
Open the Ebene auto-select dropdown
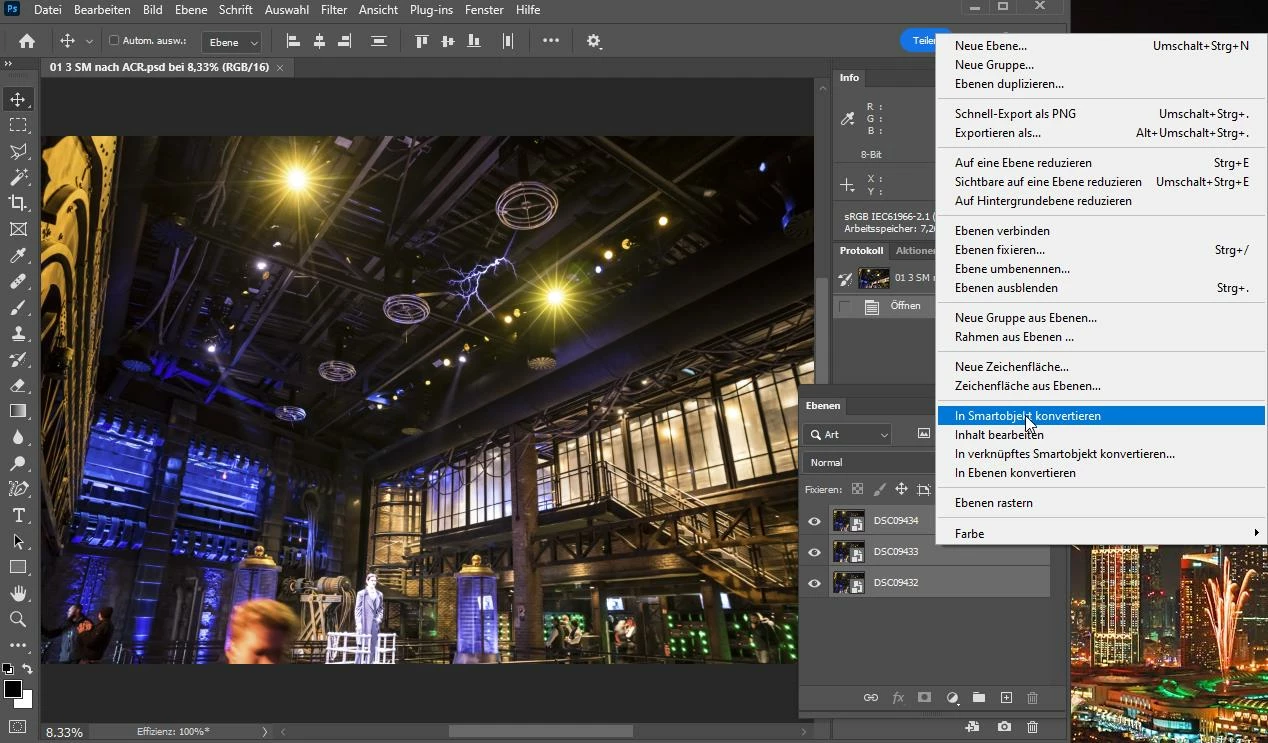pyautogui.click(x=232, y=42)
